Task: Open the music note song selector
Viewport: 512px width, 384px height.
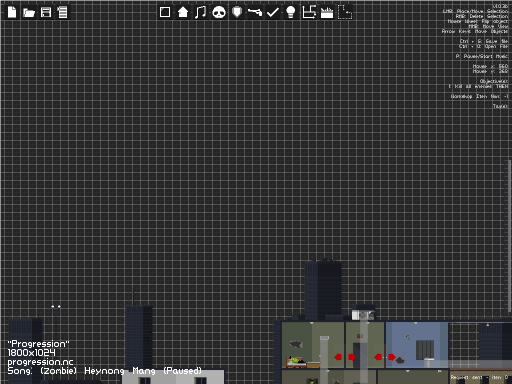Action: click(200, 12)
